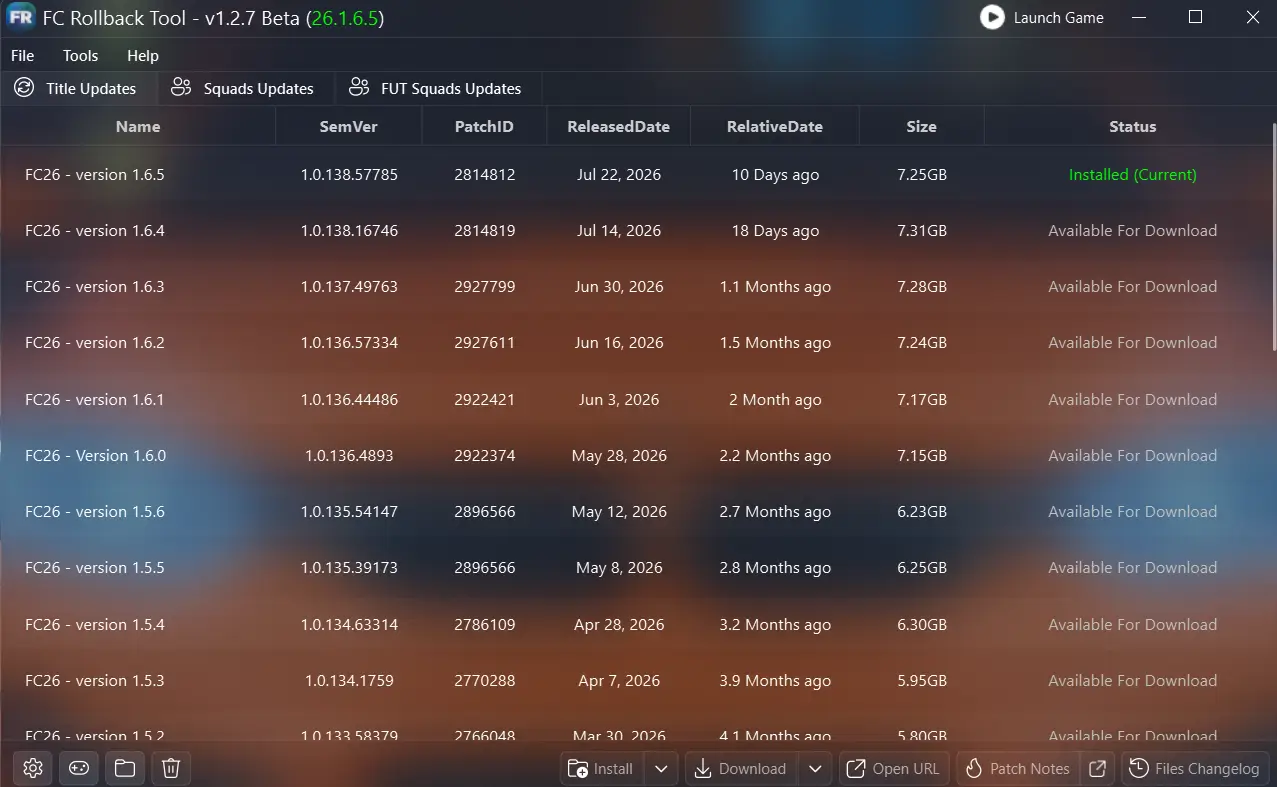Select FC26 - version 1.5.3 row
This screenshot has width=1277, height=787.
pyautogui.click(x=635, y=680)
